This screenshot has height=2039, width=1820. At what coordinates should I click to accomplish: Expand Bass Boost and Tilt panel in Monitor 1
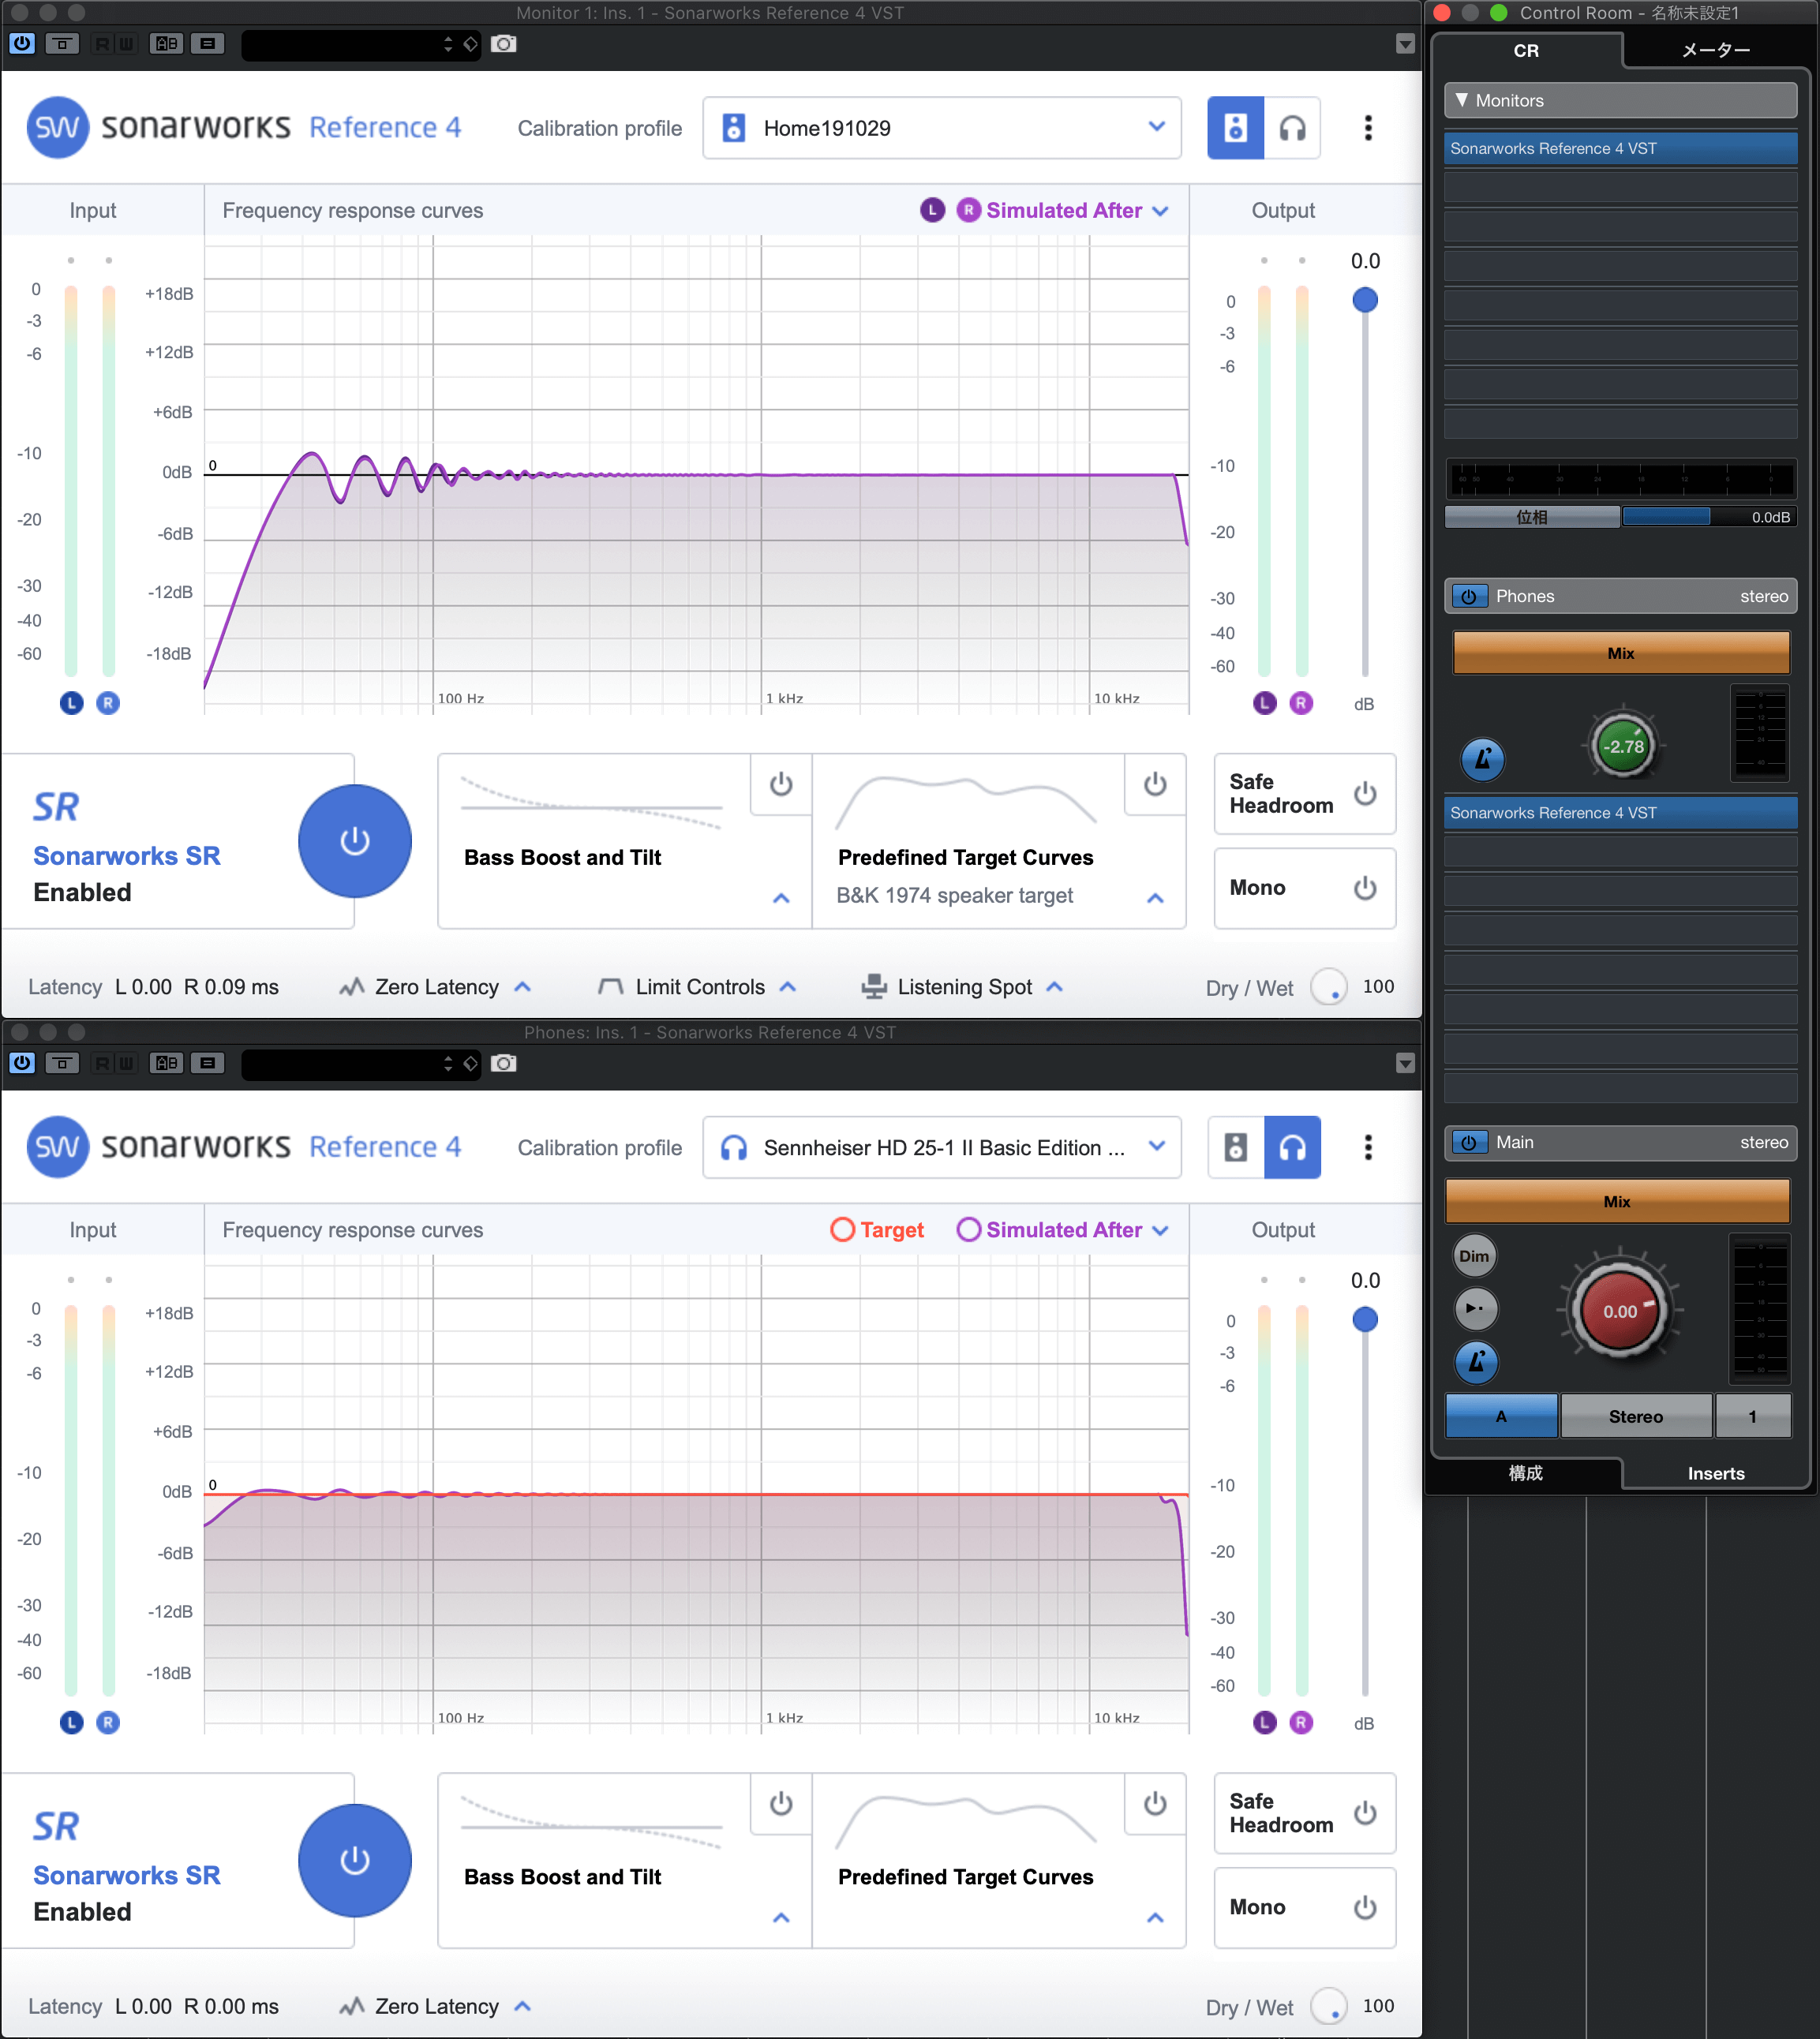(781, 898)
